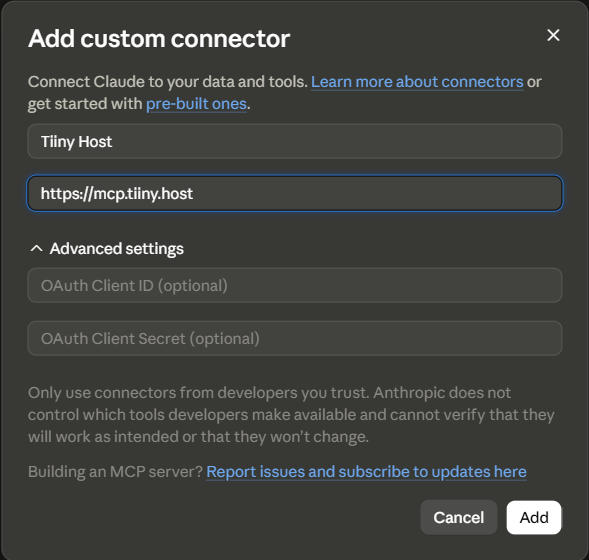Add the Tiiny Host connector
Viewport: 589px width, 560px height.
[x=534, y=517]
